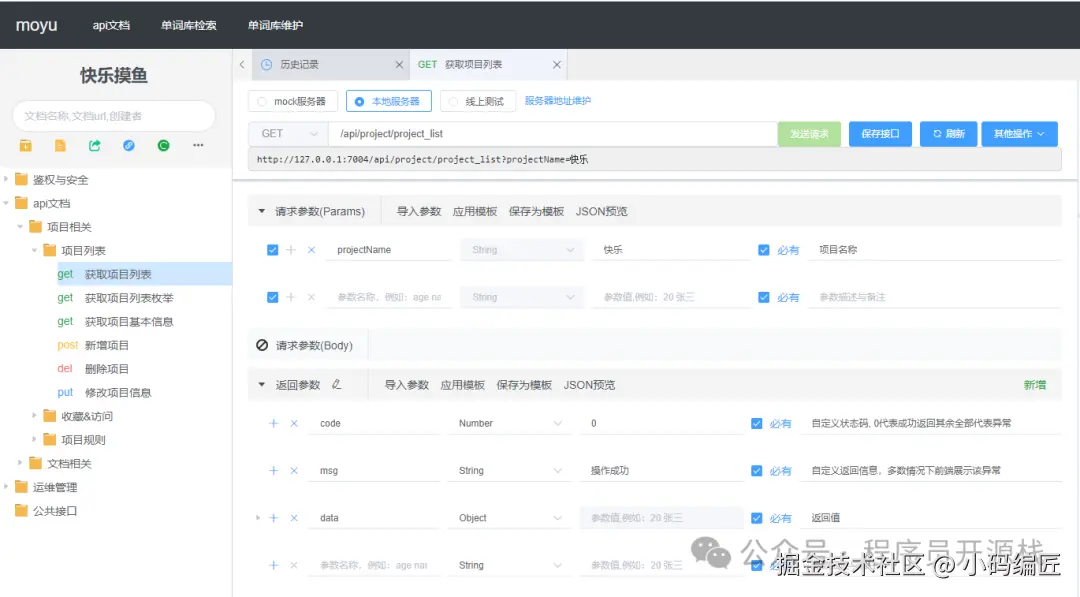Focus the sidebar document search field
This screenshot has height=597, width=1080.
tap(114, 116)
